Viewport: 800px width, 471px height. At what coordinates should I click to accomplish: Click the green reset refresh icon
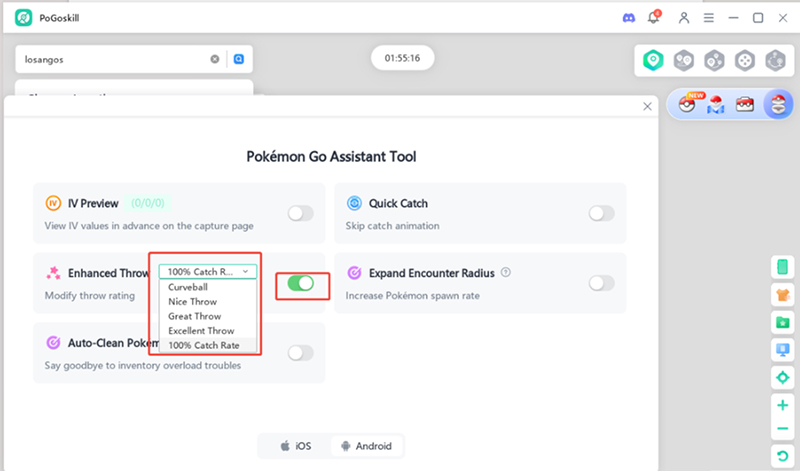[x=783, y=455]
